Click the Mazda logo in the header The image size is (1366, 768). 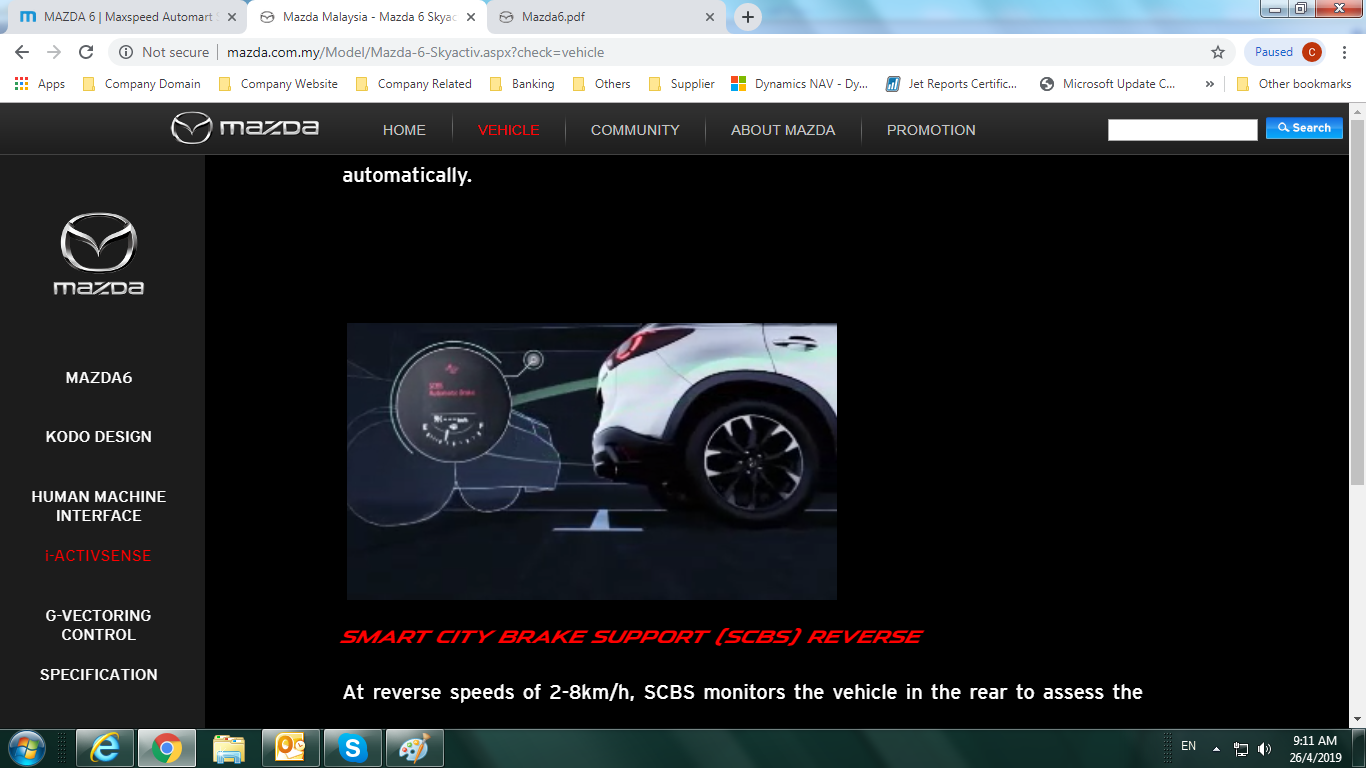coord(245,128)
